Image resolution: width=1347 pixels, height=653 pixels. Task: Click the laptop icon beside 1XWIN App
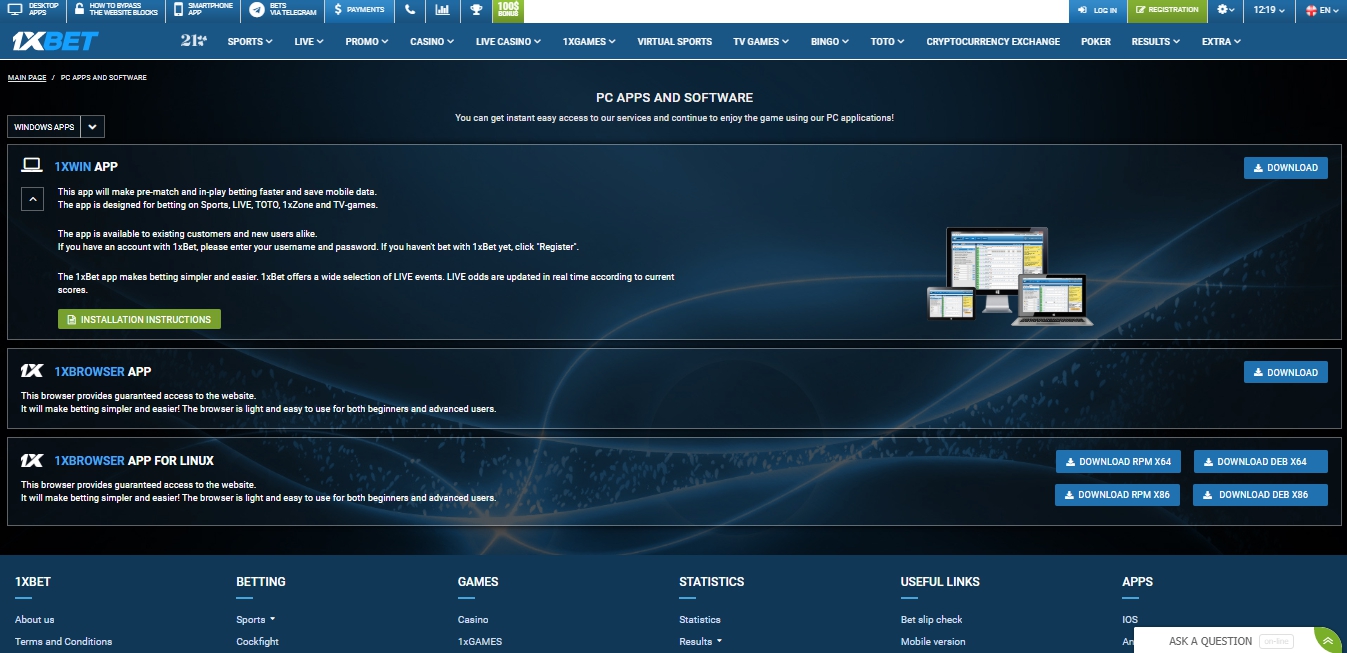(x=32, y=166)
